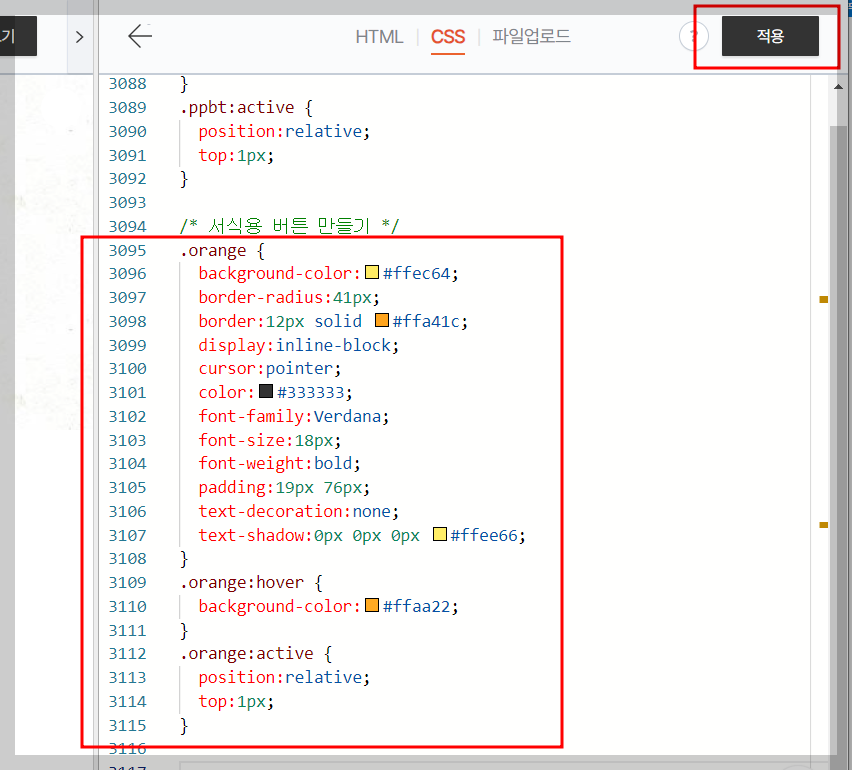The height and width of the screenshot is (770, 852).
Task: Click the .orange selector text
Action: tap(213, 251)
